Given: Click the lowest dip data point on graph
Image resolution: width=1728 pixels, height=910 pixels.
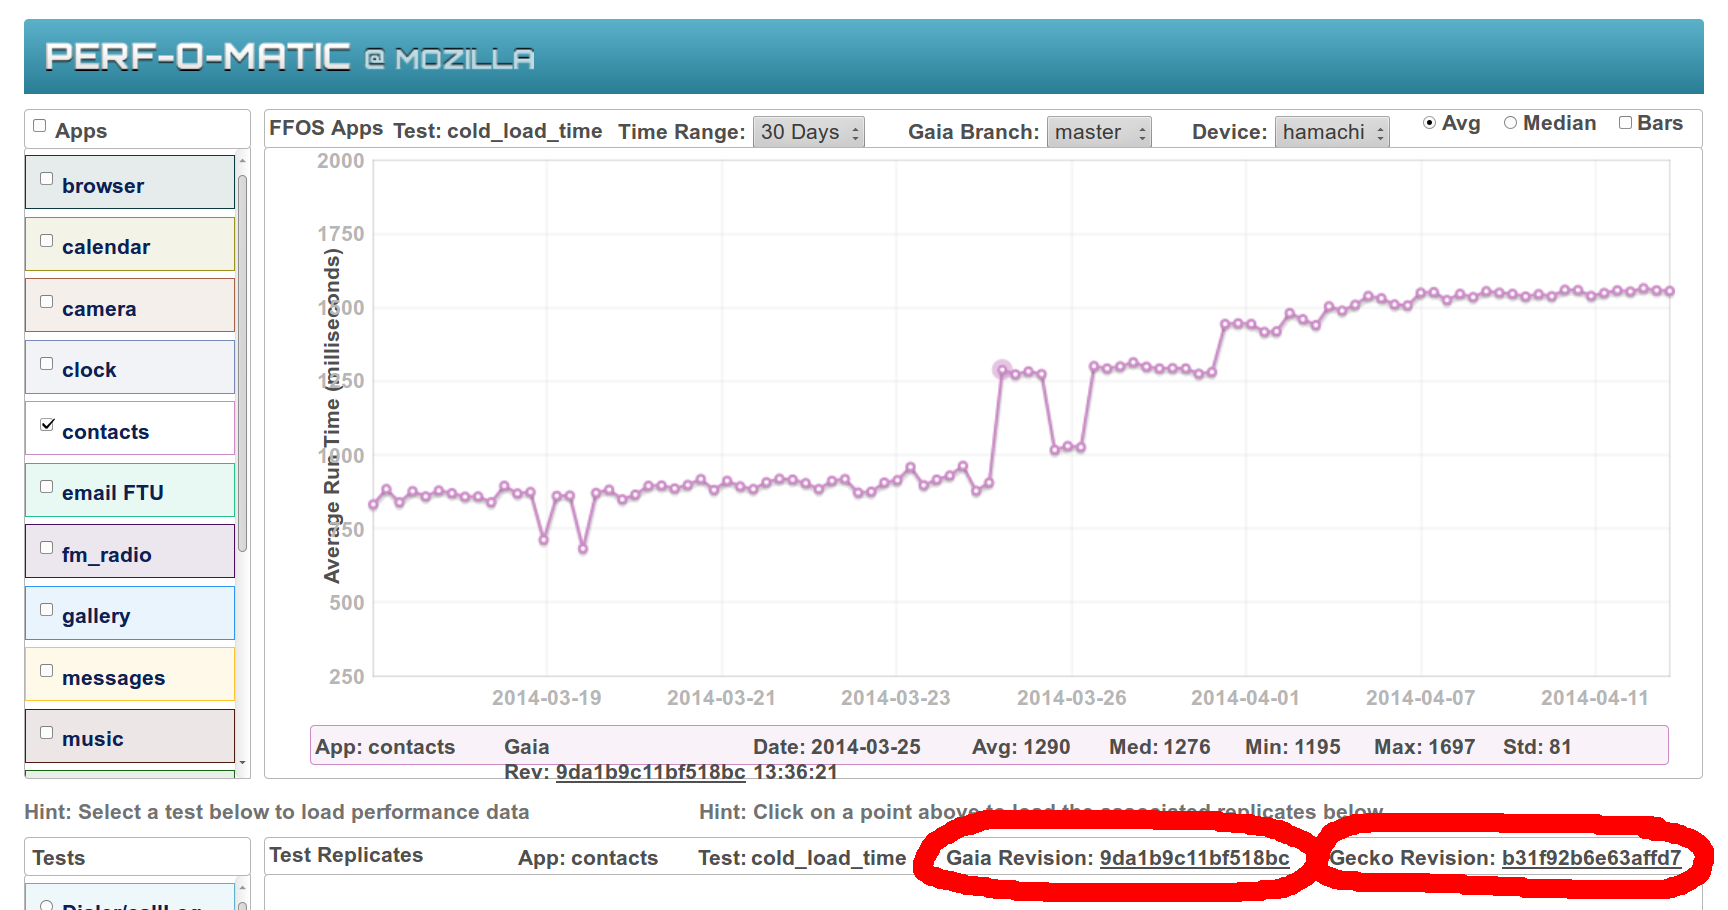Looking at the screenshot, I should click(x=583, y=549).
